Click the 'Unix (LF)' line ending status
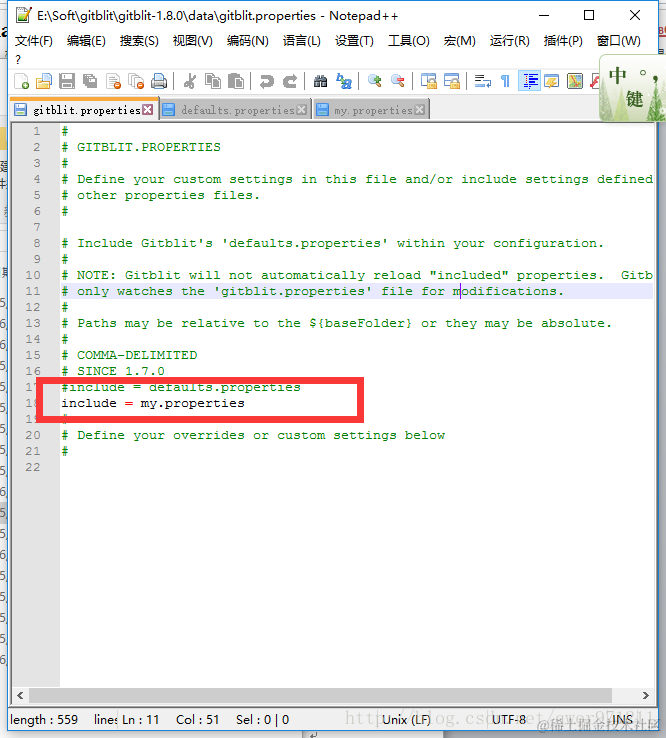This screenshot has height=738, width=666. [x=407, y=720]
